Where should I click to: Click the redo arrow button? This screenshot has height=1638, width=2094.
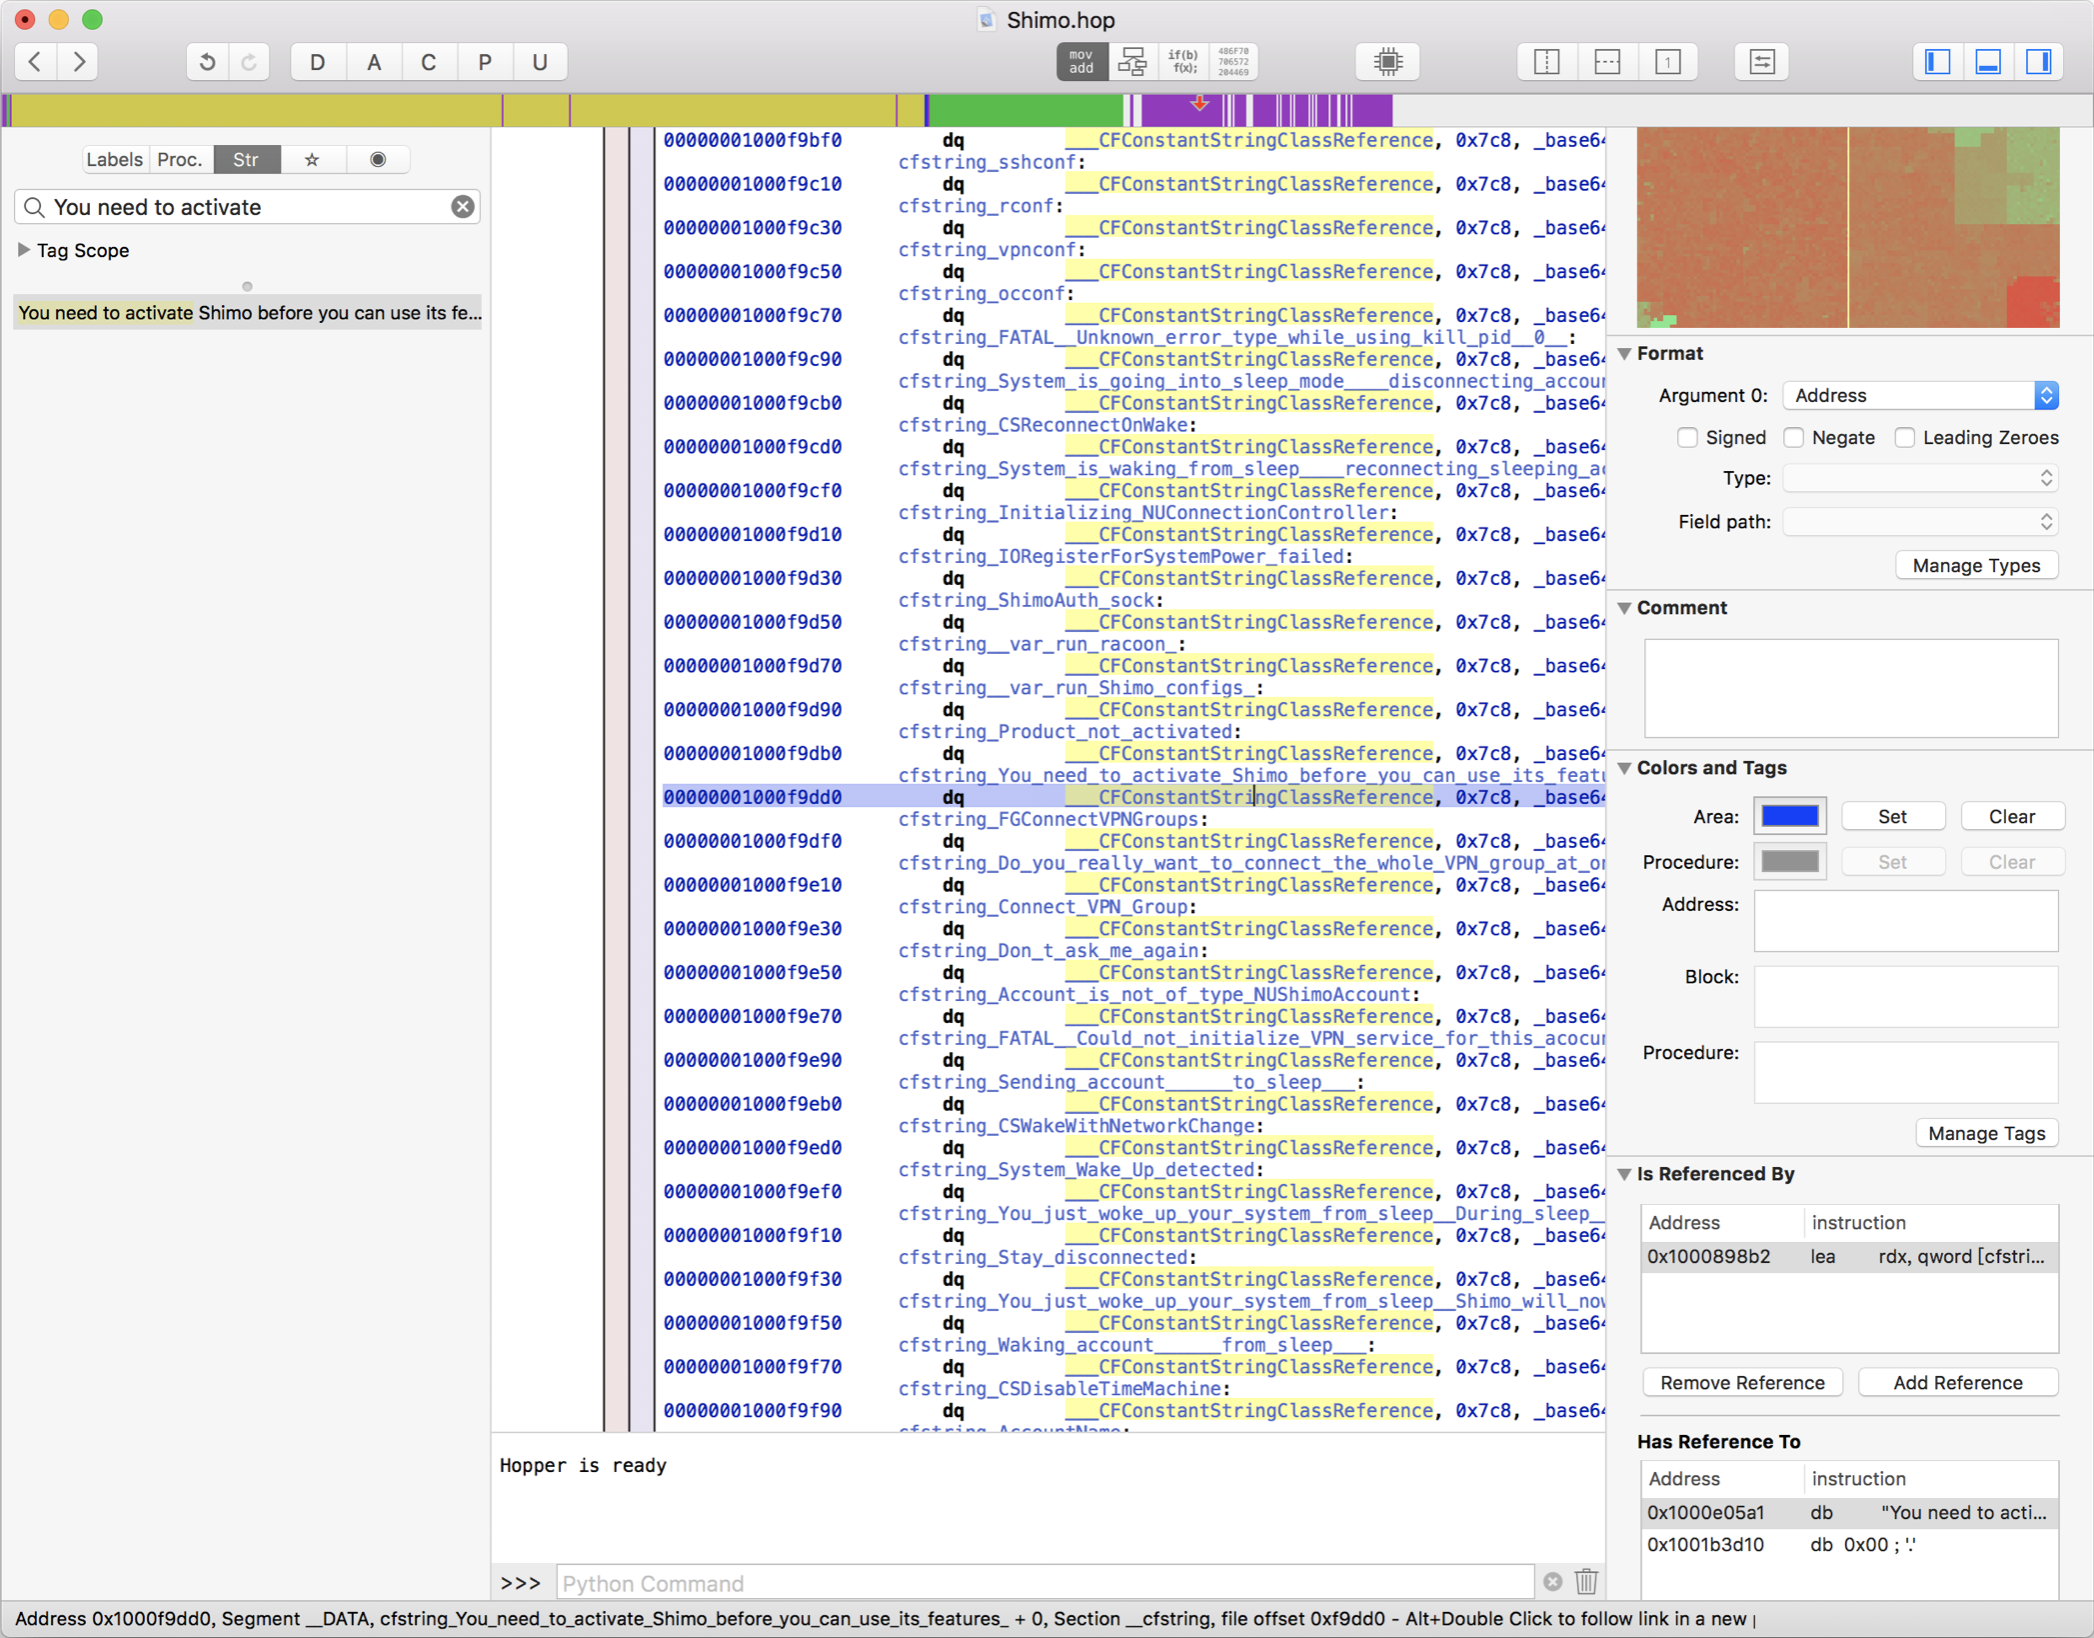pos(249,62)
